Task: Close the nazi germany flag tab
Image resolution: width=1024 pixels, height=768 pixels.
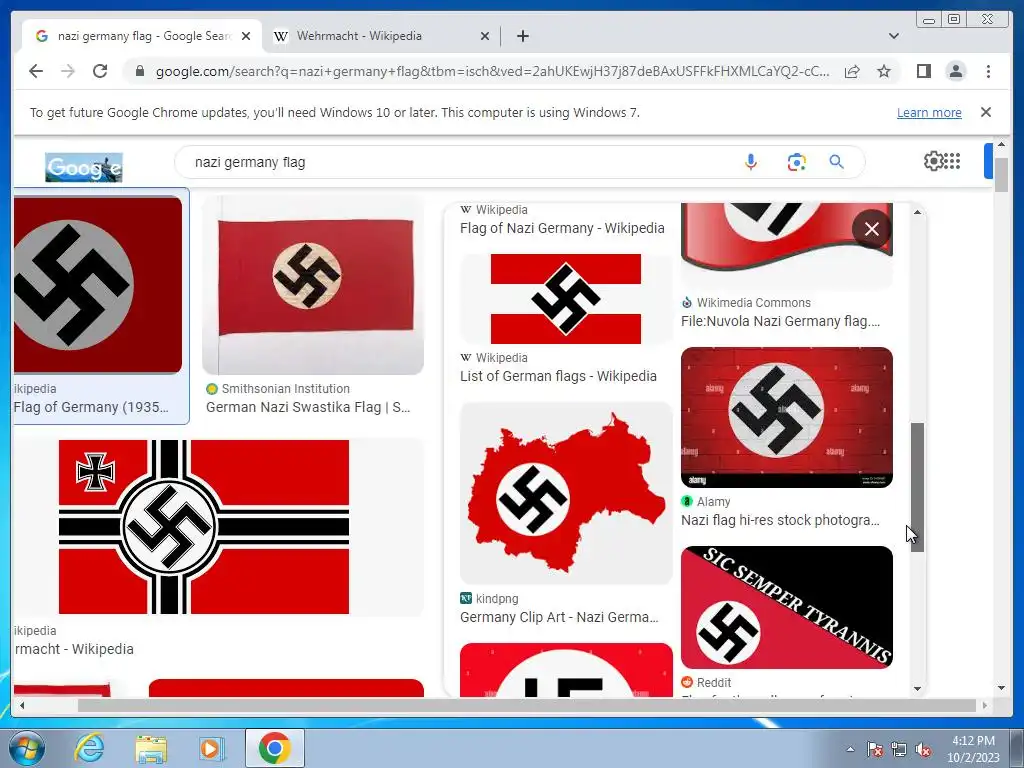Action: point(246,36)
